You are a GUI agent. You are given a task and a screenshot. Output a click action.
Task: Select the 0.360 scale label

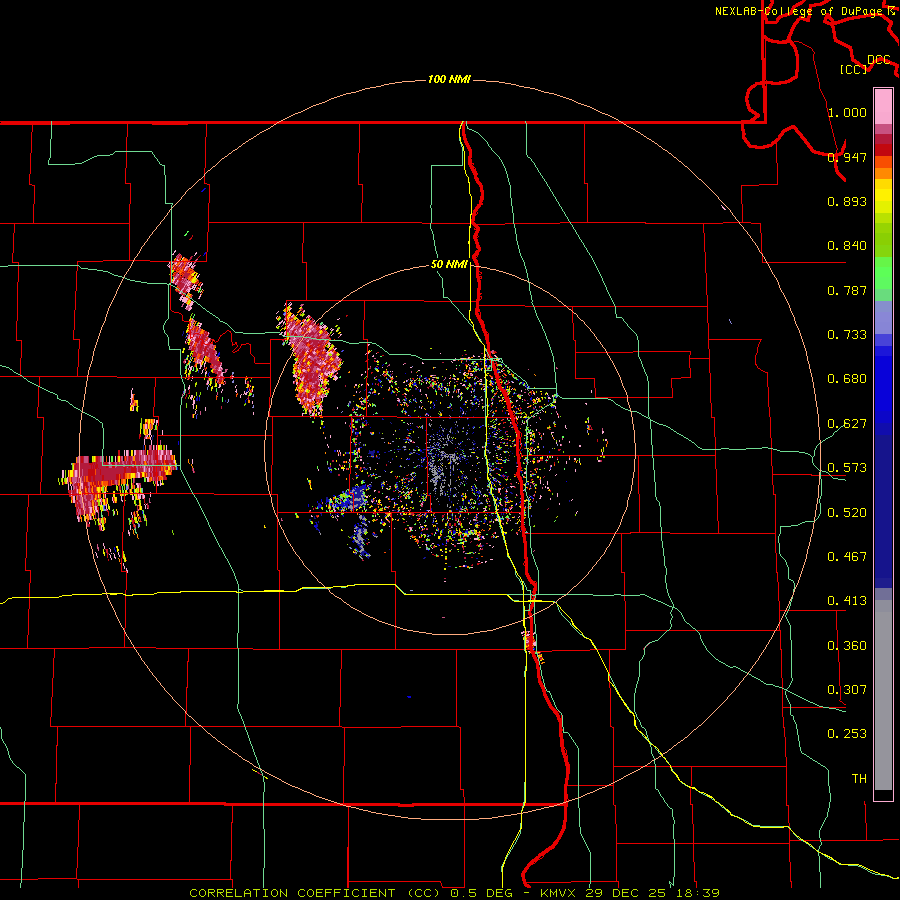847,645
